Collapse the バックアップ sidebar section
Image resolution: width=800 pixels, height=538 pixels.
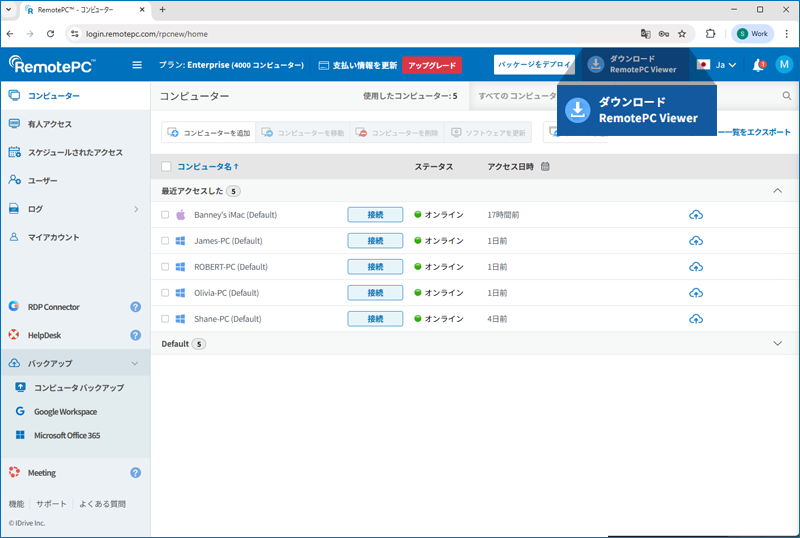135,363
